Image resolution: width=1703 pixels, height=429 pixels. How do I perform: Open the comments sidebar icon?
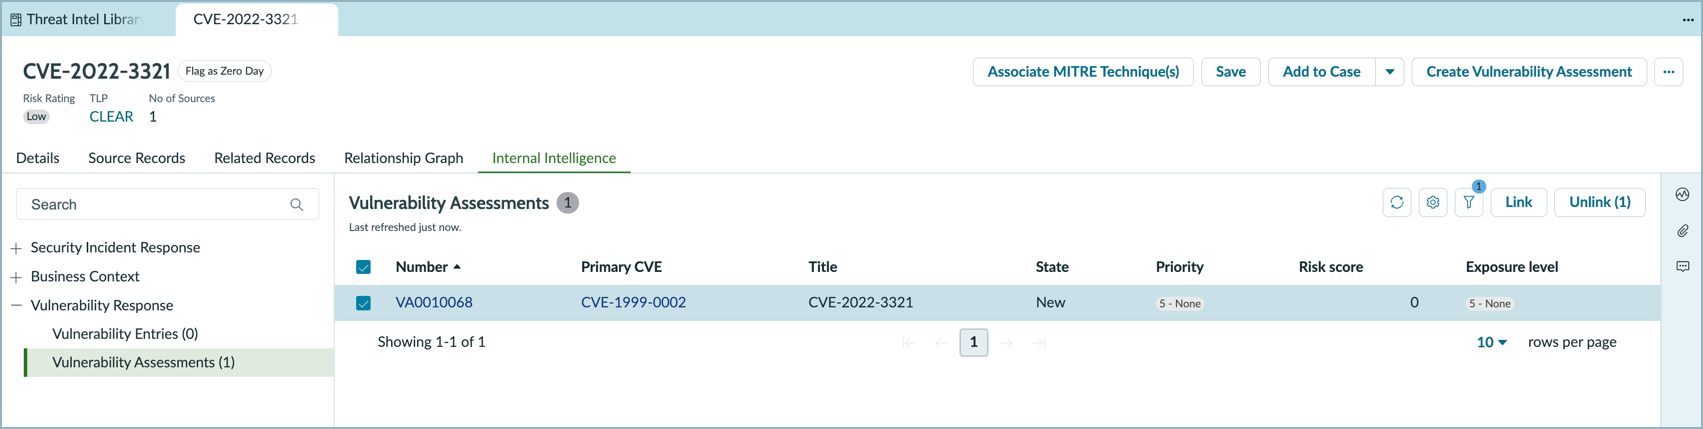click(x=1683, y=267)
